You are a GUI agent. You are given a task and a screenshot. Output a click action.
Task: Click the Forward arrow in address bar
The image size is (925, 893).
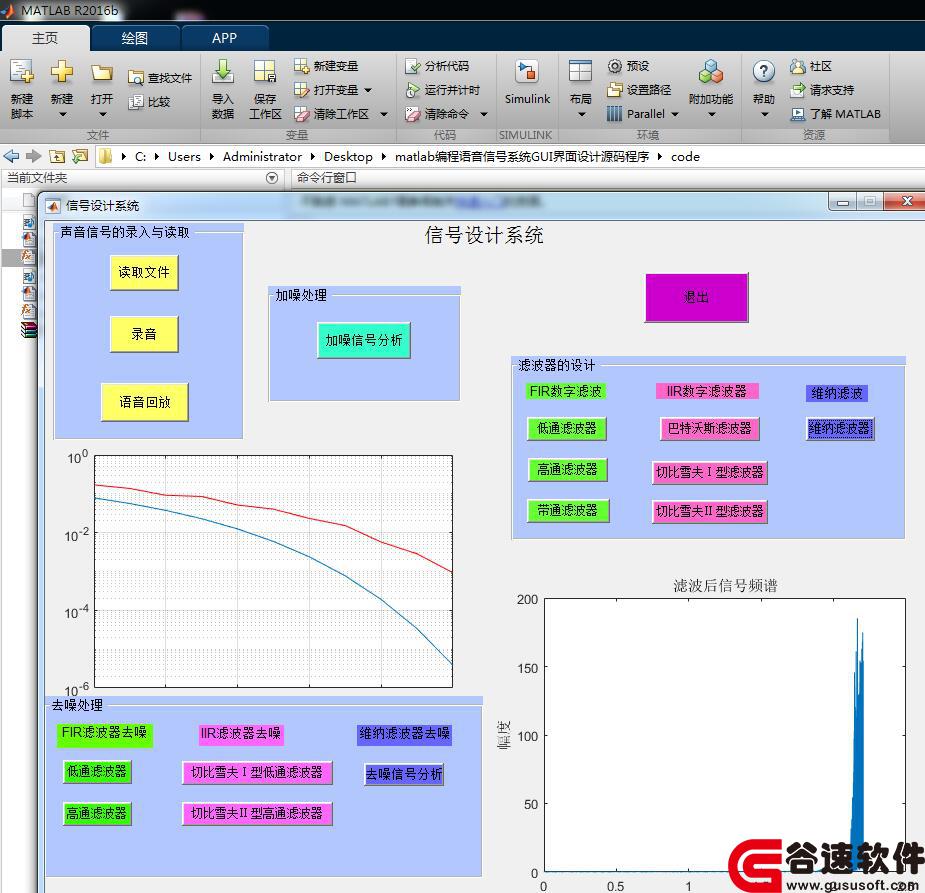coord(33,156)
